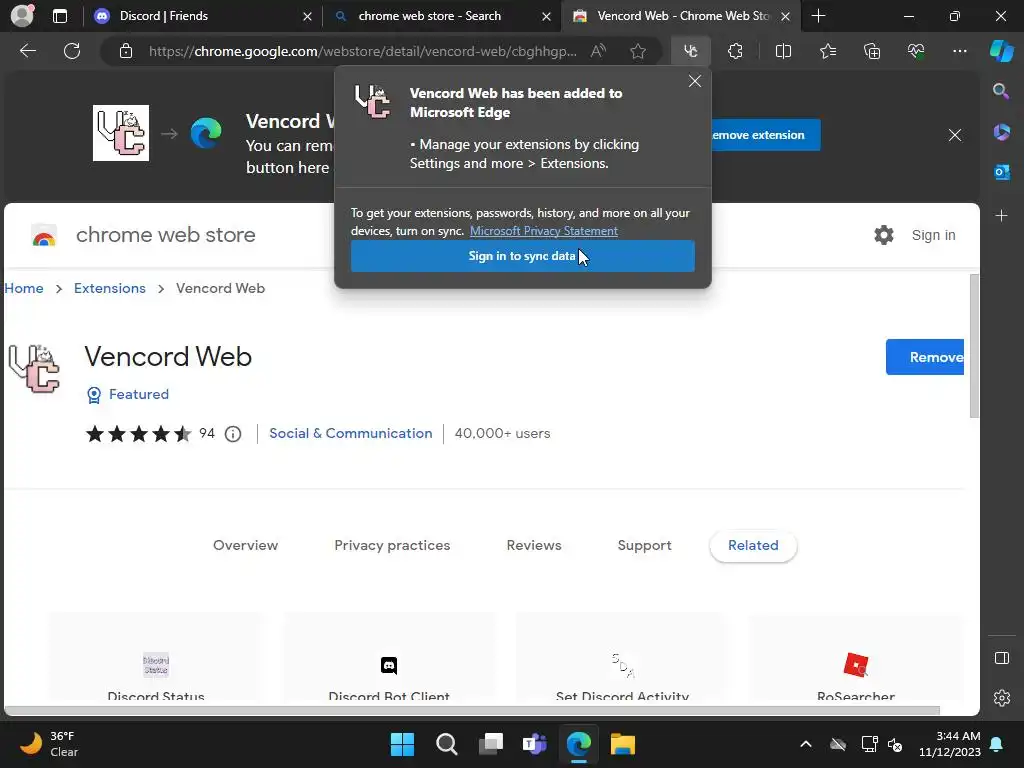Add a sidebar app with the plus icon
The image size is (1024, 768).
coord(1001,215)
